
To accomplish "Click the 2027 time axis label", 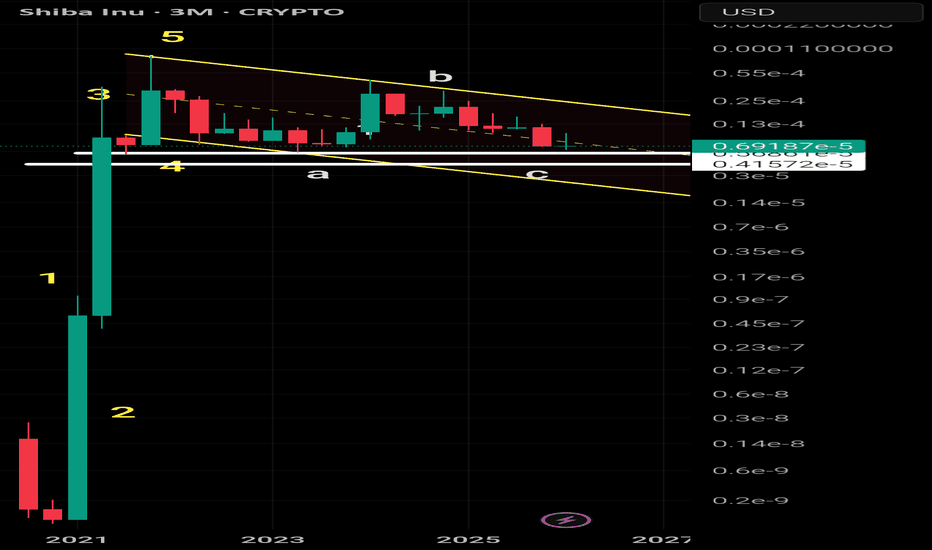I will (661, 540).
